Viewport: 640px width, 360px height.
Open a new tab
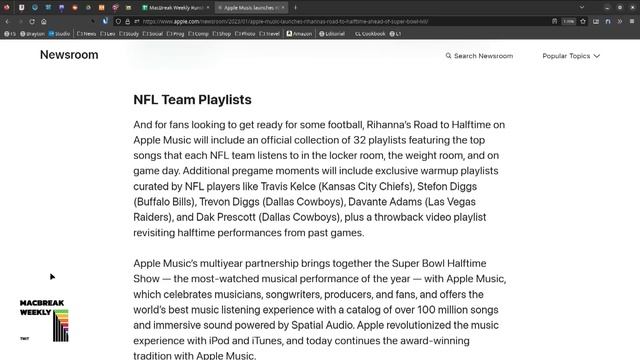[x=296, y=7]
